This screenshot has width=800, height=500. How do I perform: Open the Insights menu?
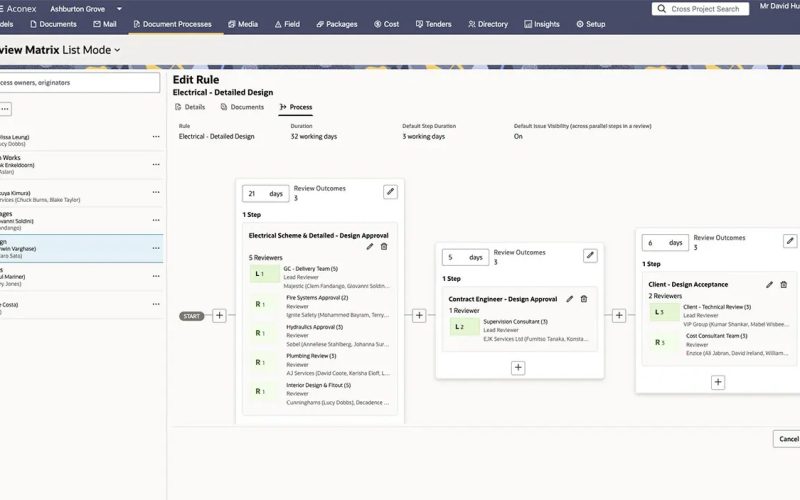(x=540, y=24)
